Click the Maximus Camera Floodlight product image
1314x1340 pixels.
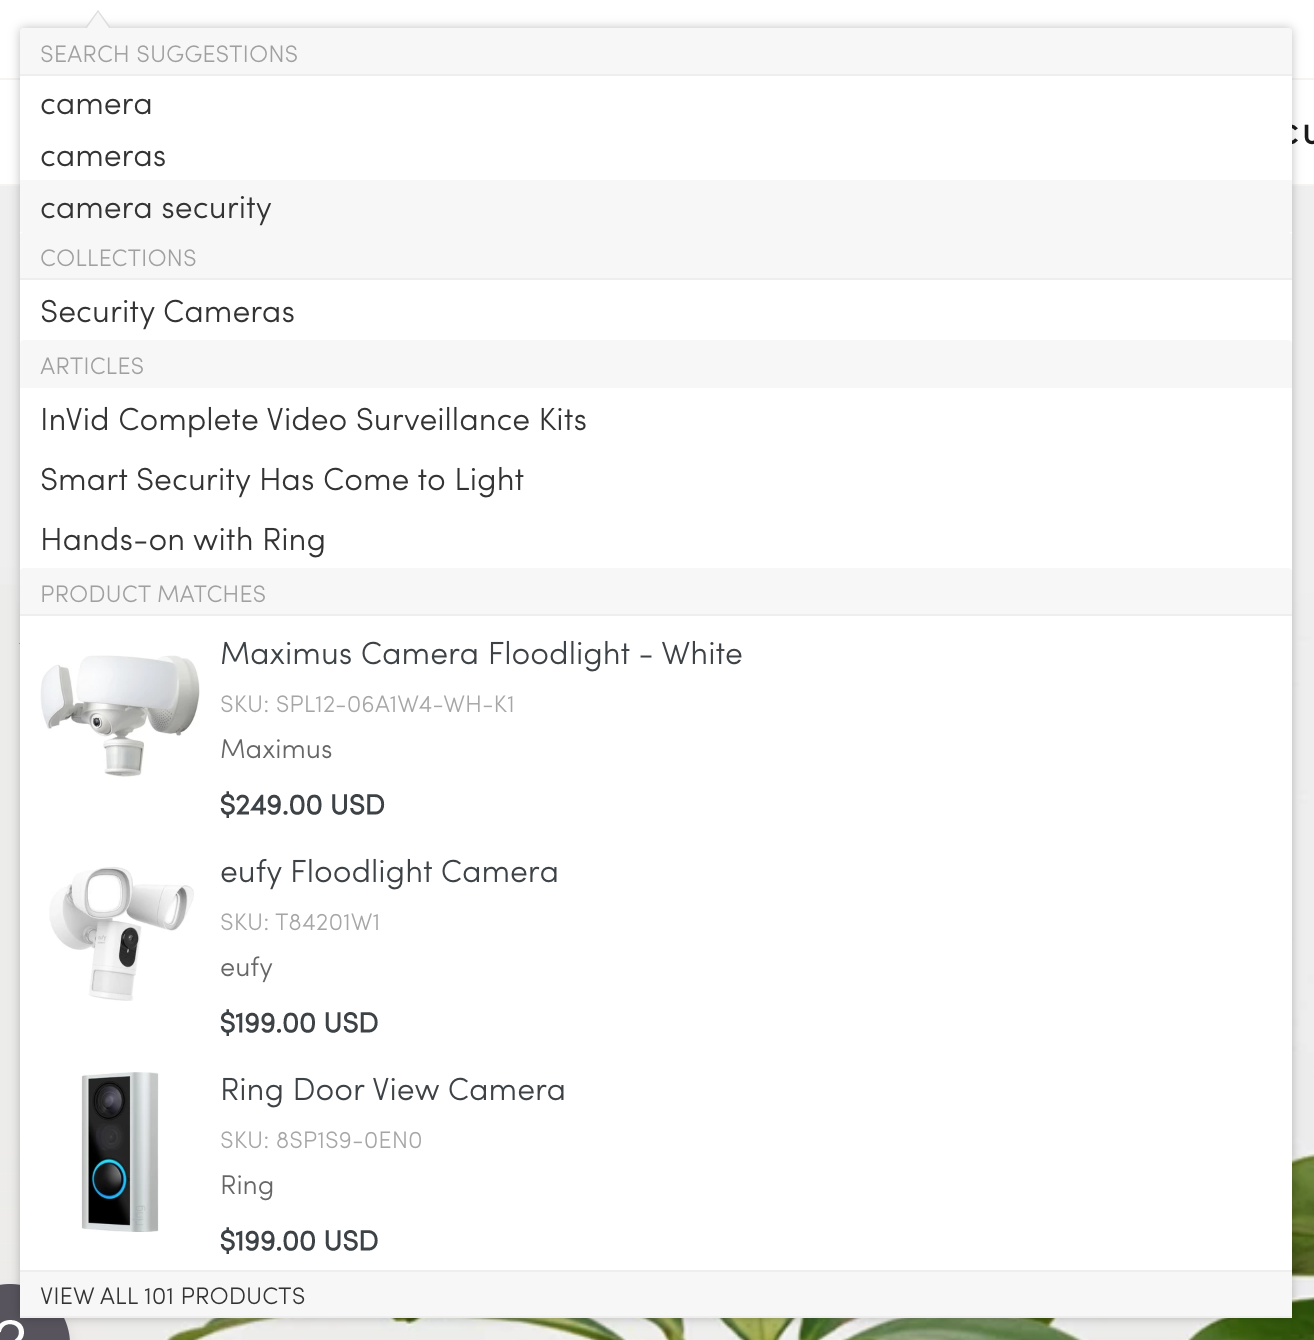(119, 714)
